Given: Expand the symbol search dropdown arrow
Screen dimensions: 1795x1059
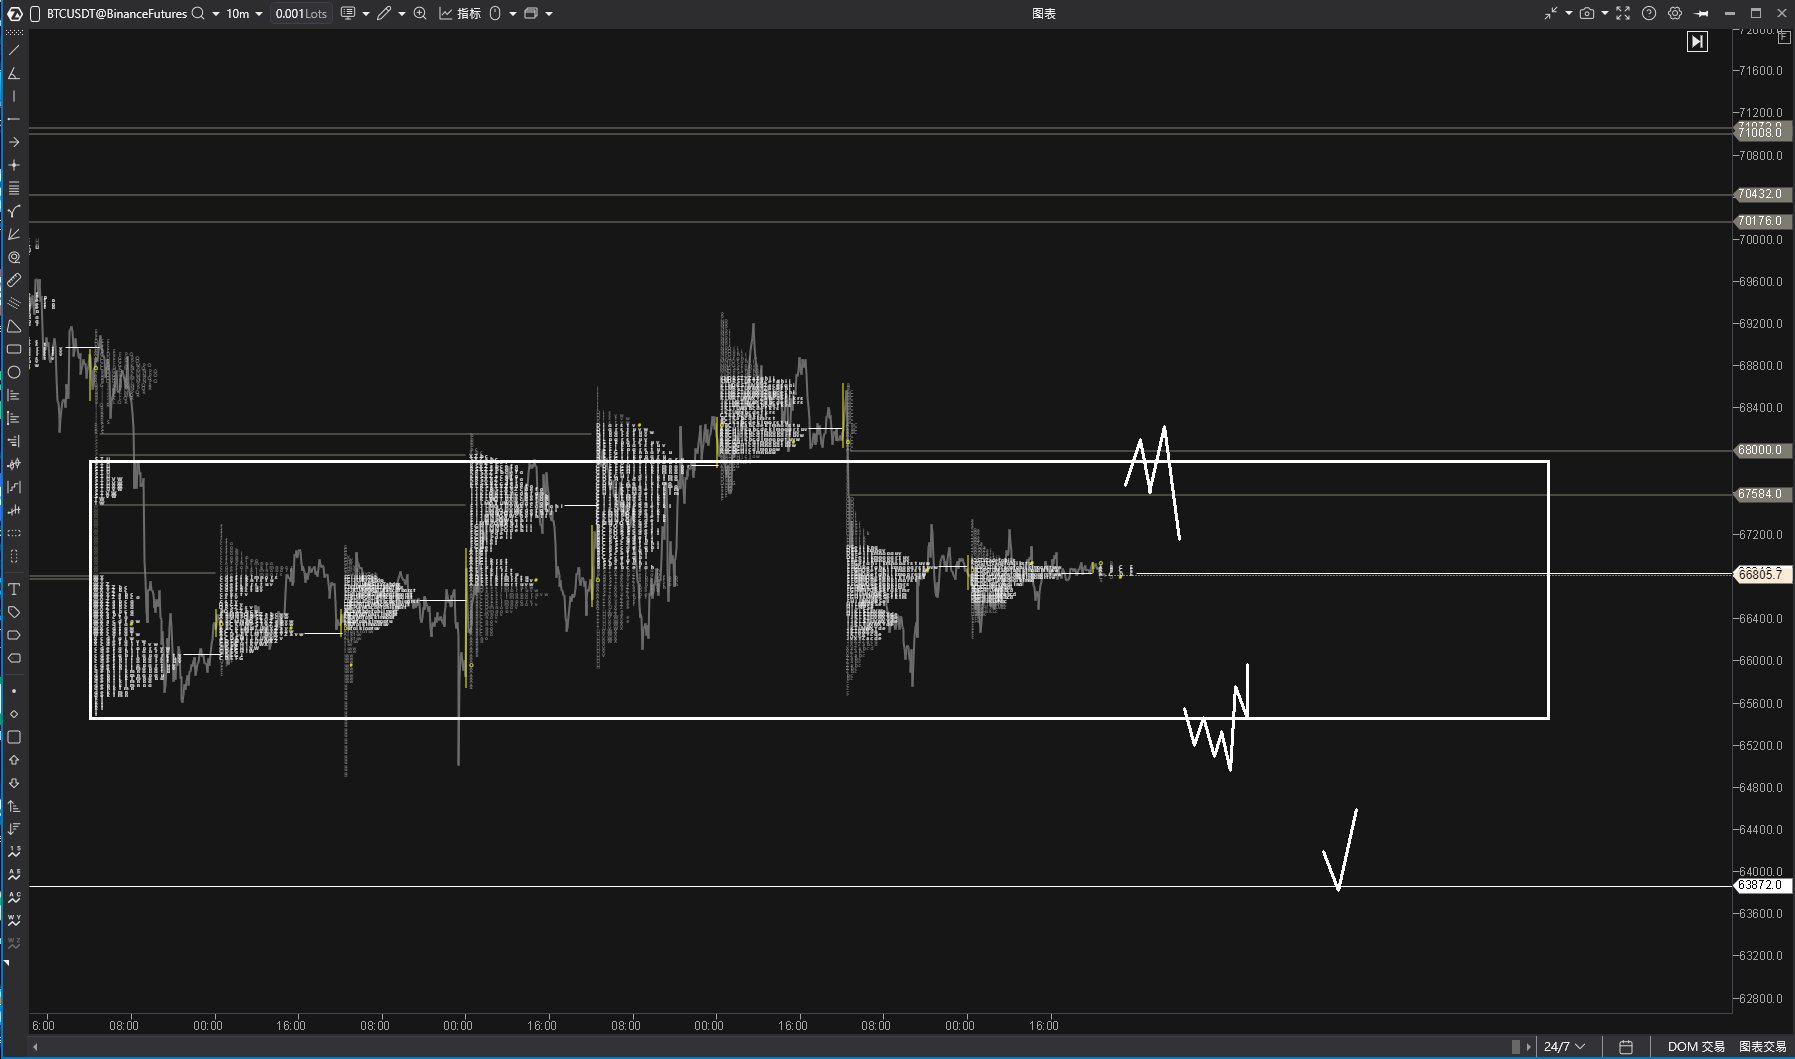Looking at the screenshot, I should click(215, 14).
